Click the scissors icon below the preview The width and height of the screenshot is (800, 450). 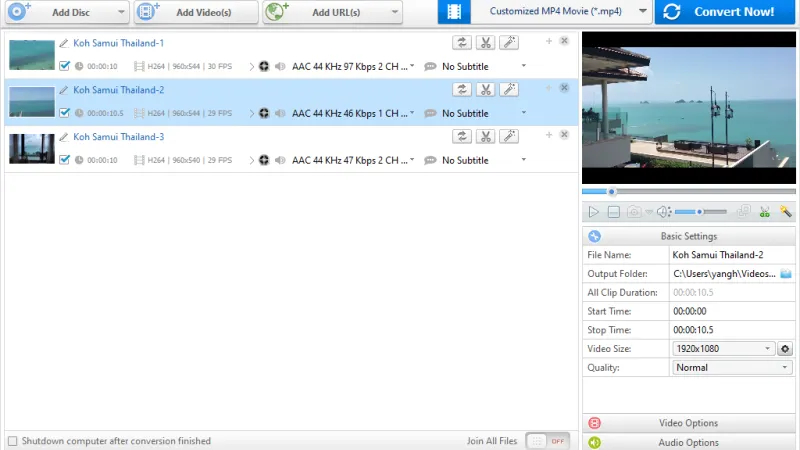click(x=764, y=212)
